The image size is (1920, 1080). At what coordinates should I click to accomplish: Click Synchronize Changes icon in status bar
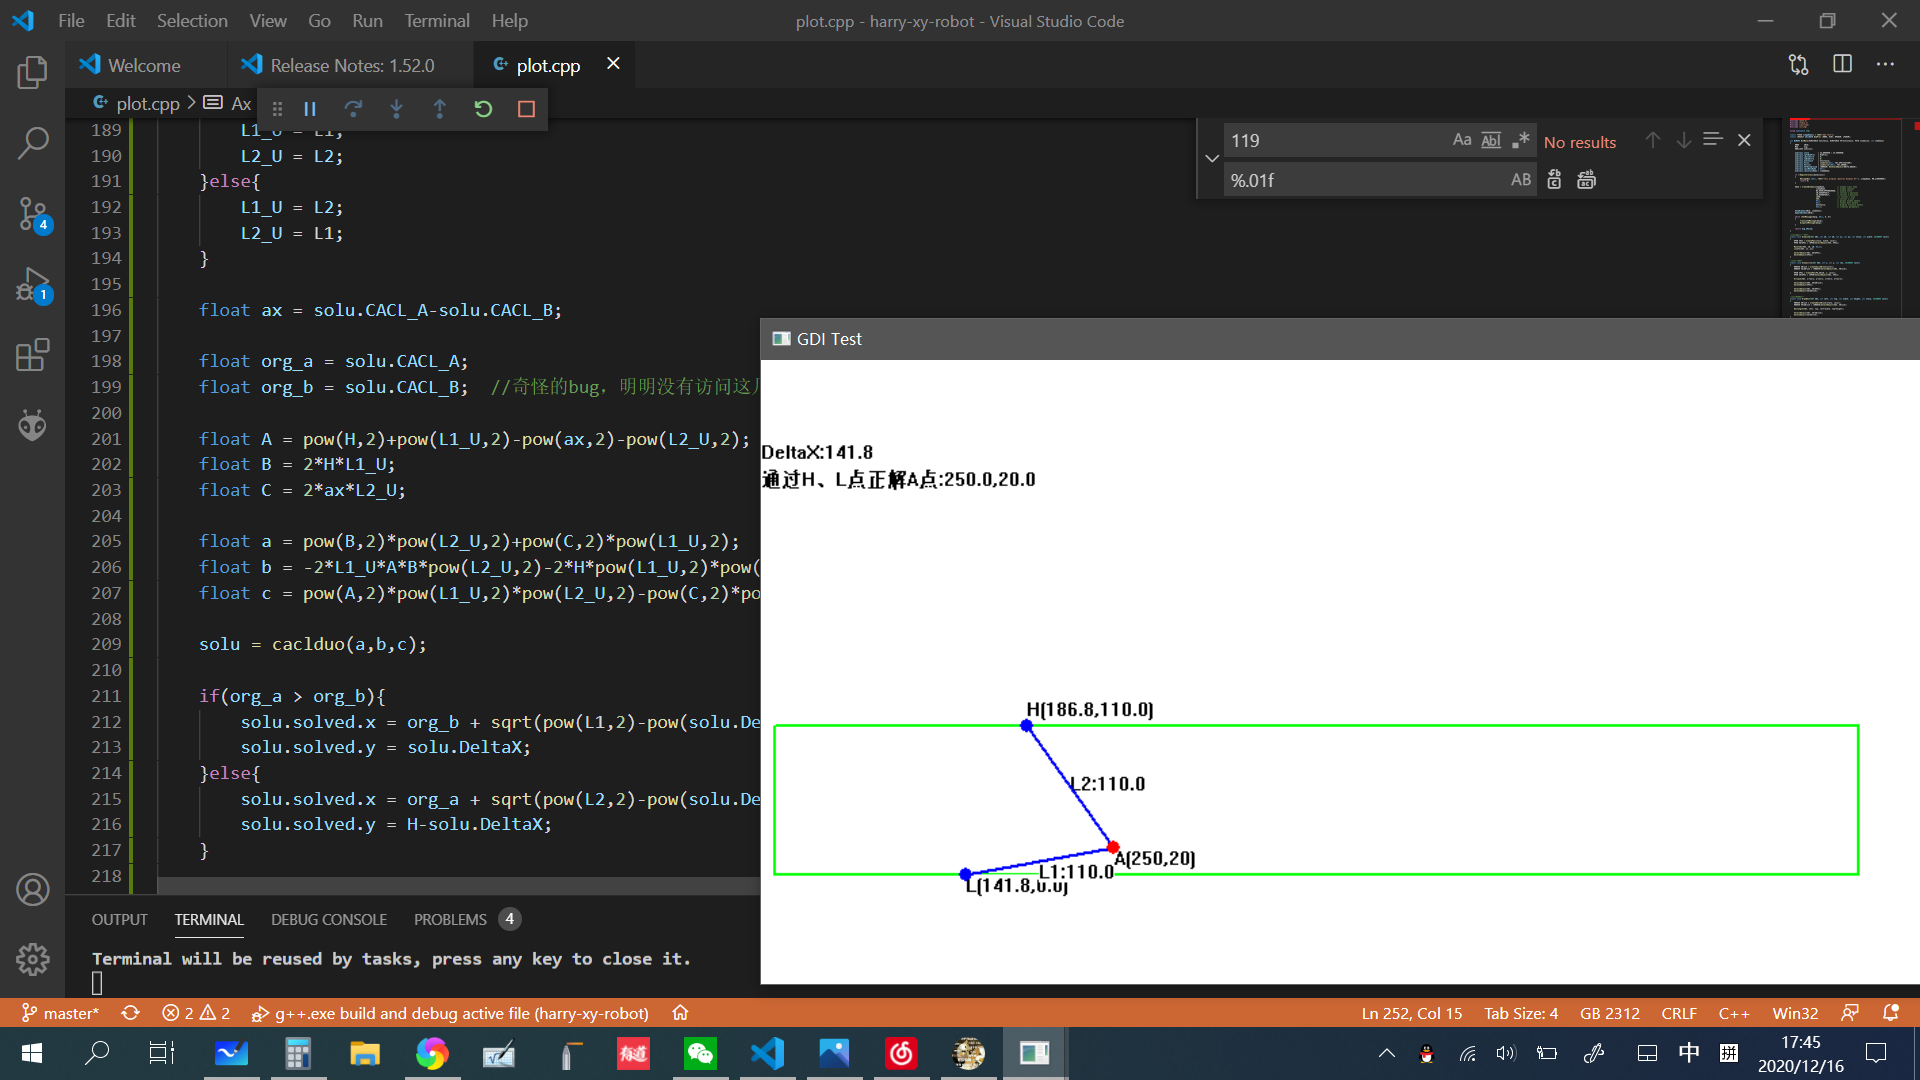(130, 1013)
